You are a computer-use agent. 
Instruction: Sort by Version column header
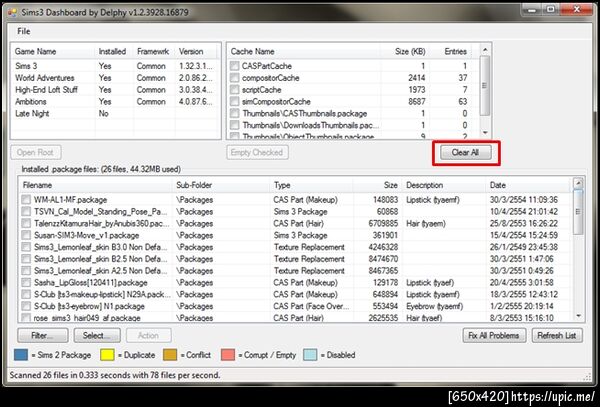[x=196, y=51]
